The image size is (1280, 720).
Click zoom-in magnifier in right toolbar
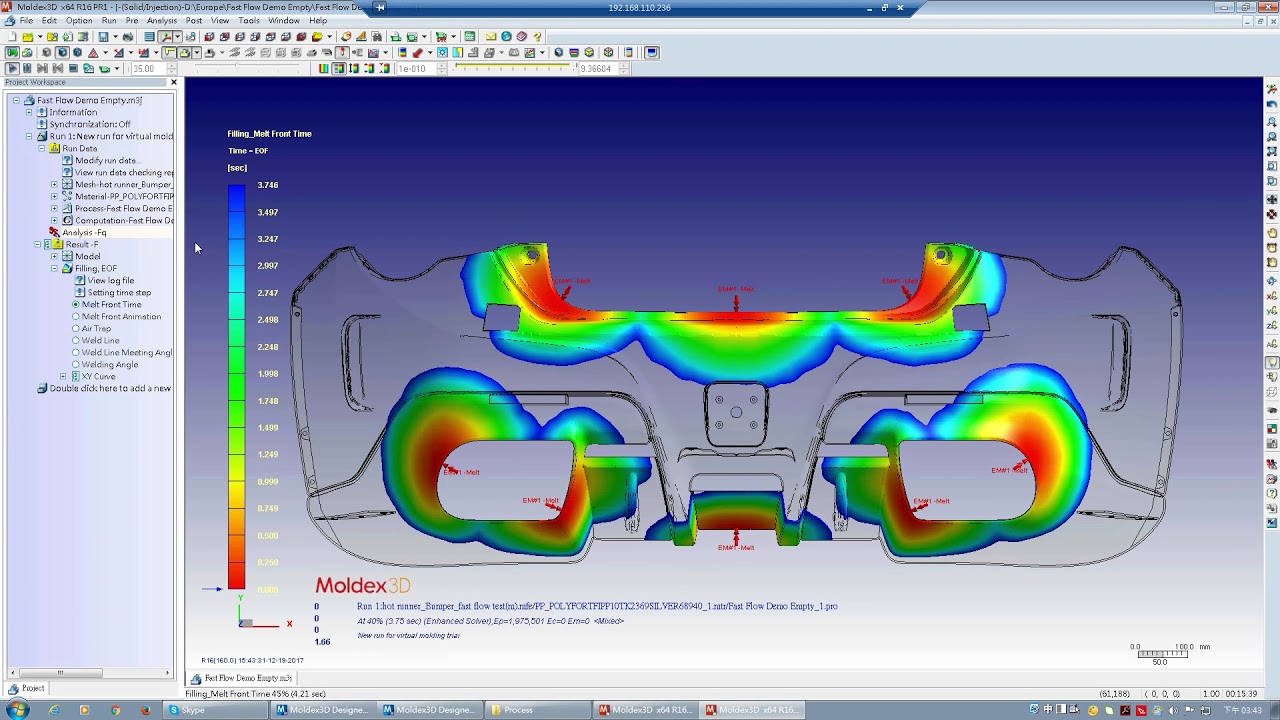coord(1272,121)
